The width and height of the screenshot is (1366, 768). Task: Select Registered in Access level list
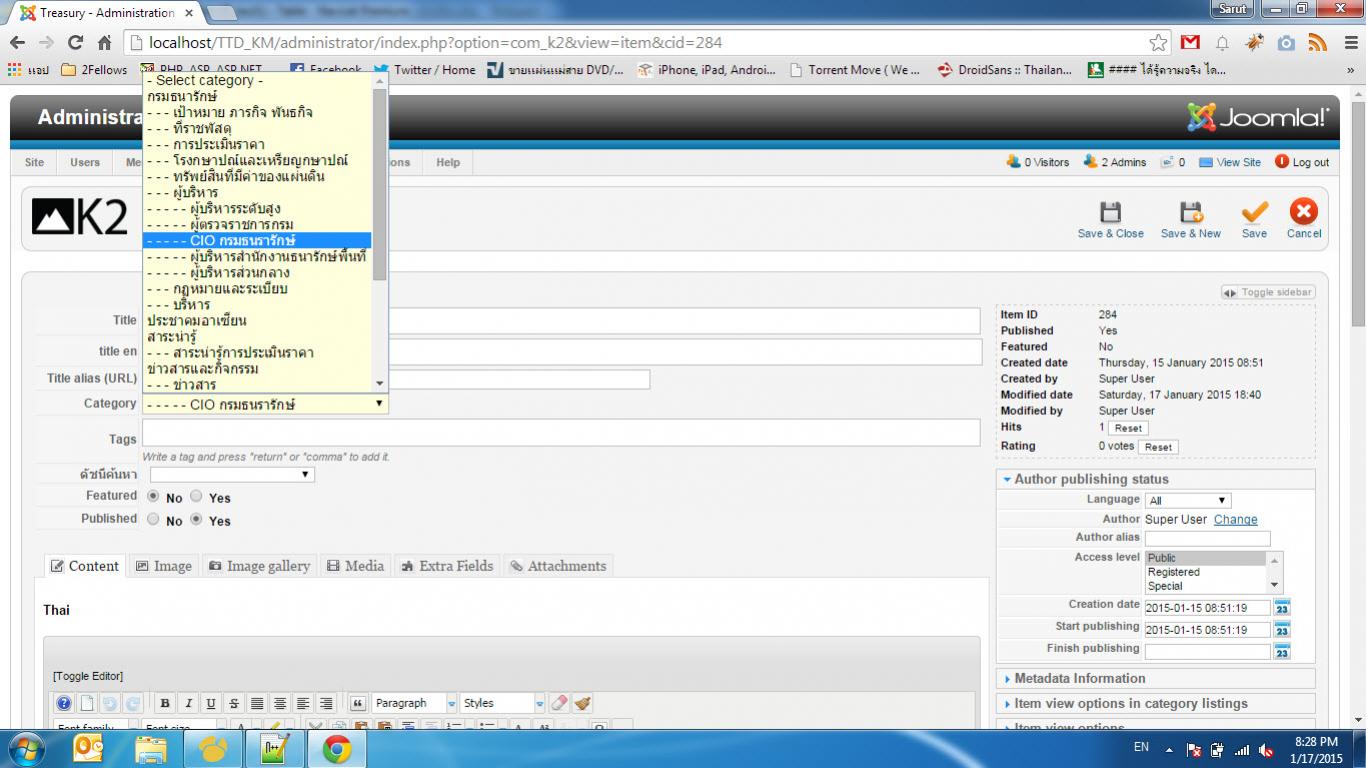(1206, 572)
